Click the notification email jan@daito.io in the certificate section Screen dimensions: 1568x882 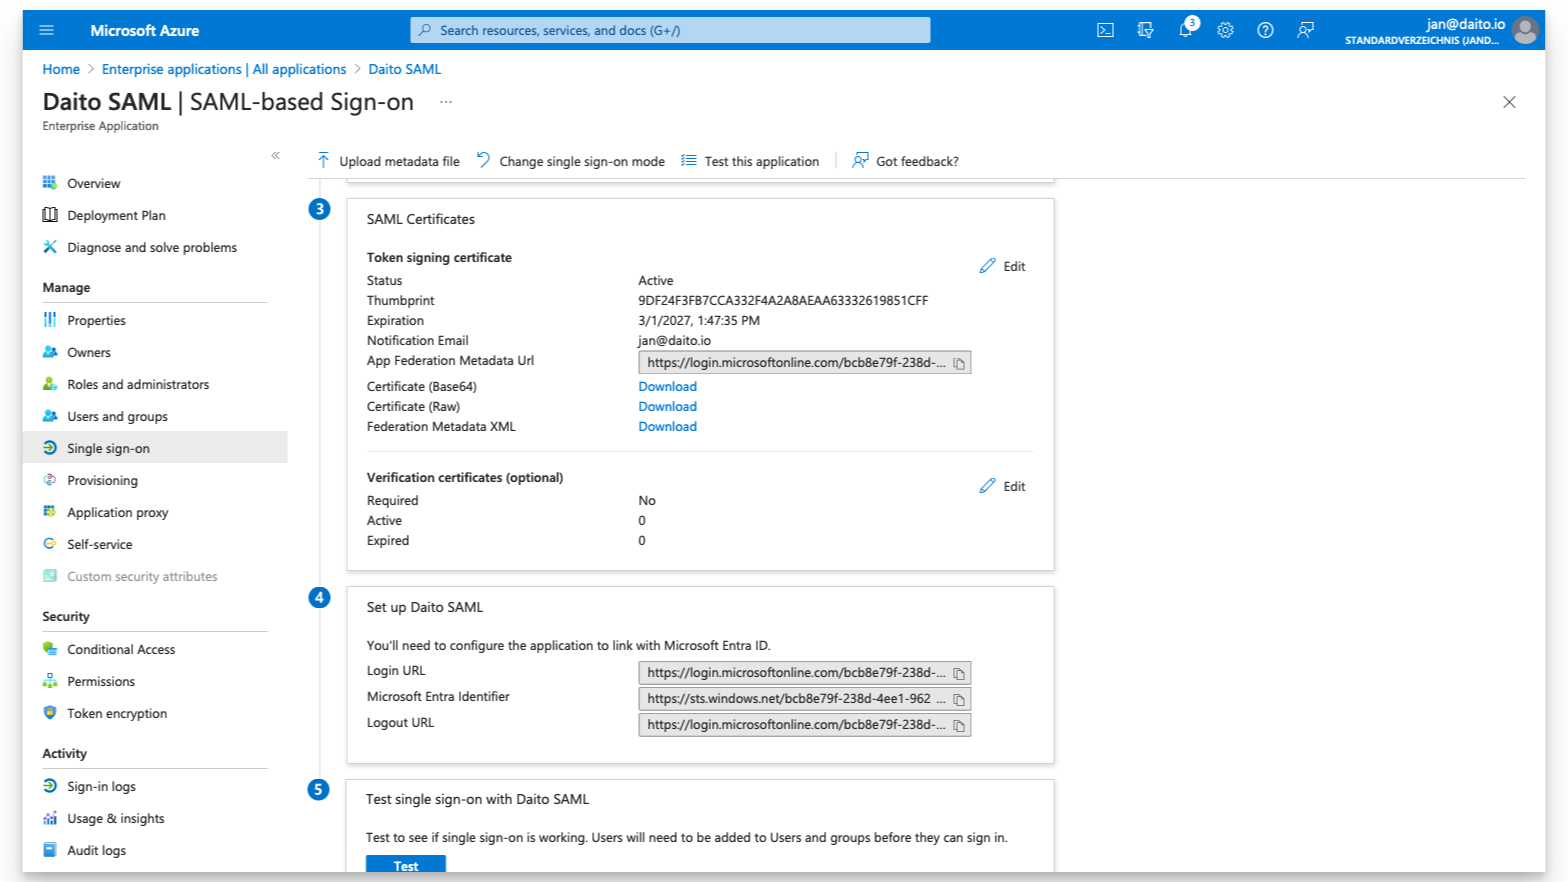click(674, 340)
